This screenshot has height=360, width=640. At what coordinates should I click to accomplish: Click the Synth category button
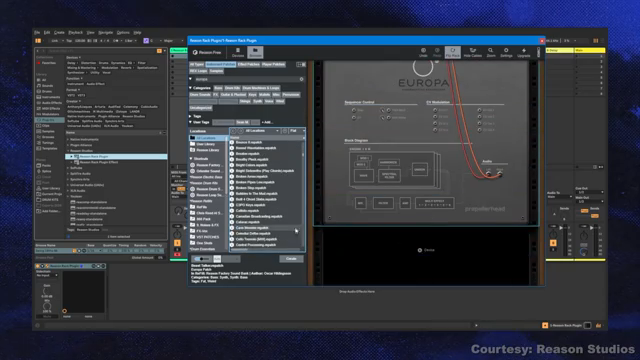pos(258,101)
